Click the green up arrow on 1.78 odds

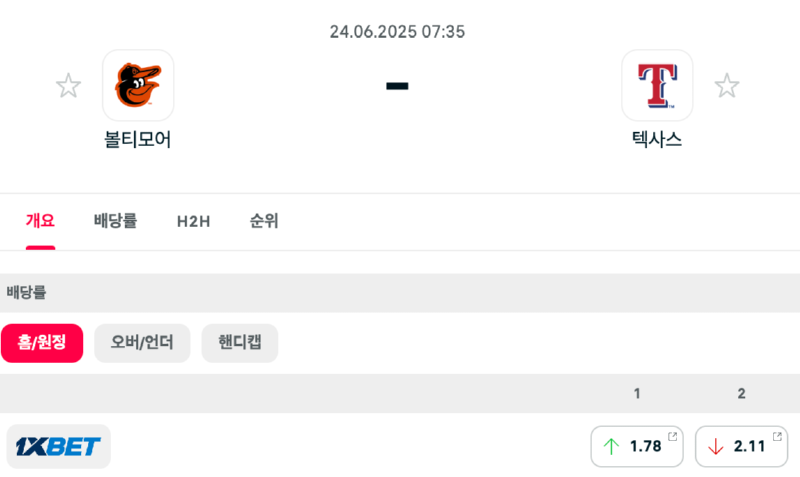pyautogui.click(x=611, y=446)
